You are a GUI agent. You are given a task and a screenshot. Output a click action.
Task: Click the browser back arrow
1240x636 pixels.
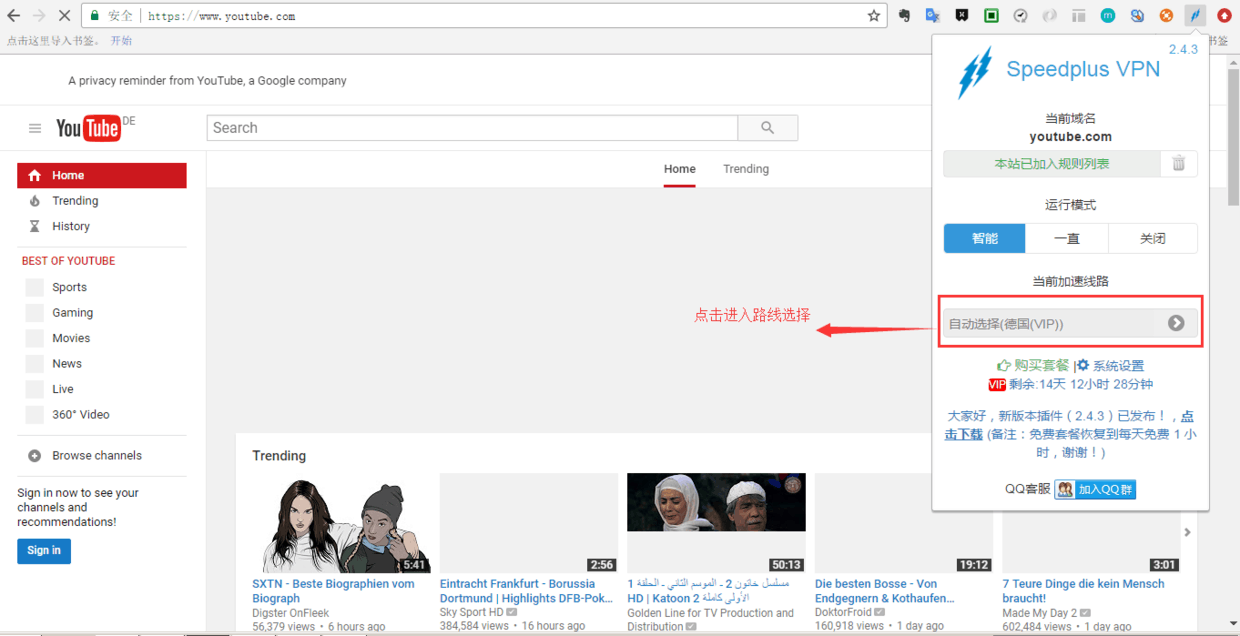pos(14,16)
